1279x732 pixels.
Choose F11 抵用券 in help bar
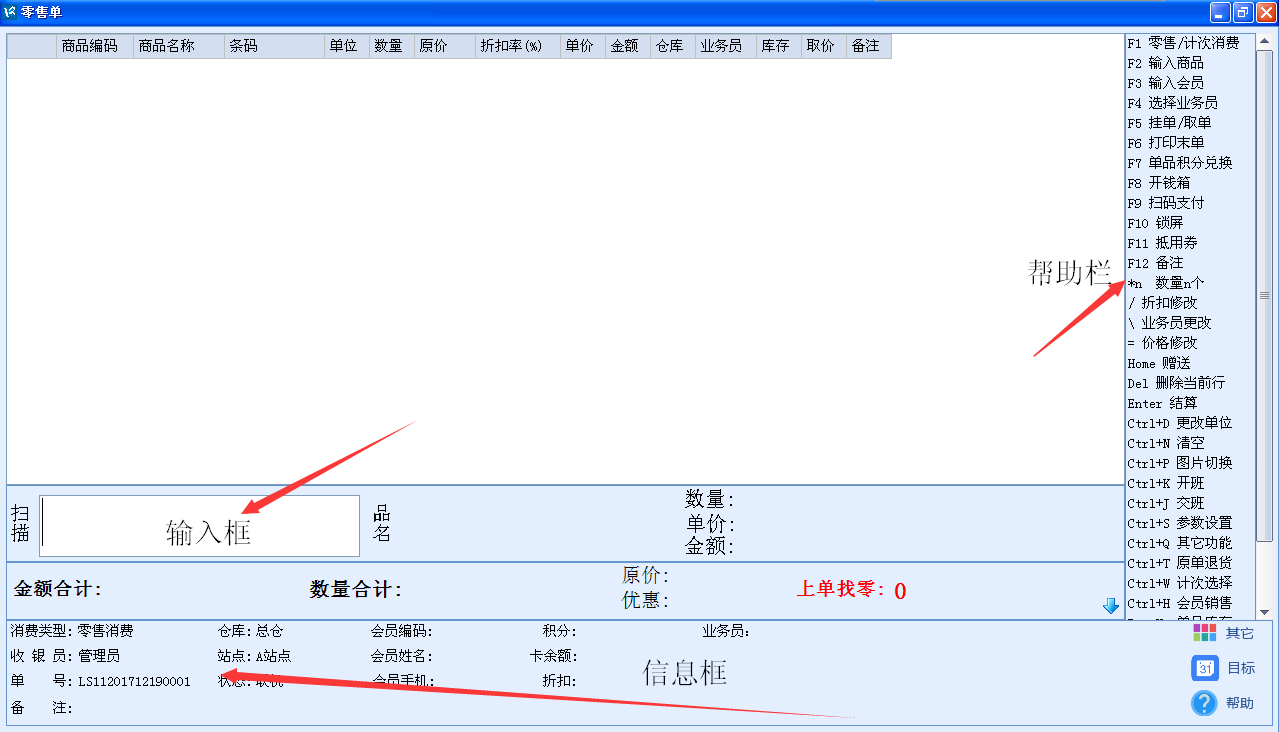(x=1162, y=243)
